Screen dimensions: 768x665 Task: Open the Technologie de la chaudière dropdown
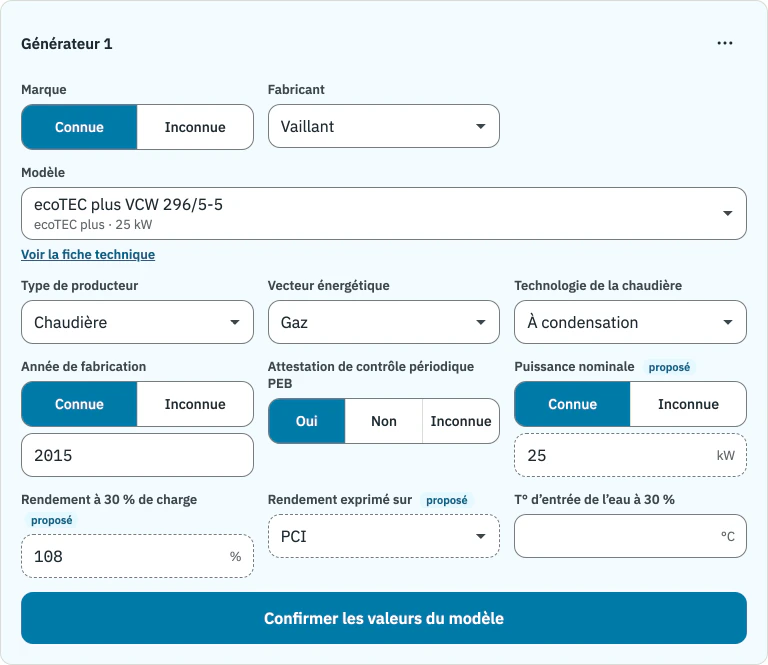pyautogui.click(x=630, y=322)
